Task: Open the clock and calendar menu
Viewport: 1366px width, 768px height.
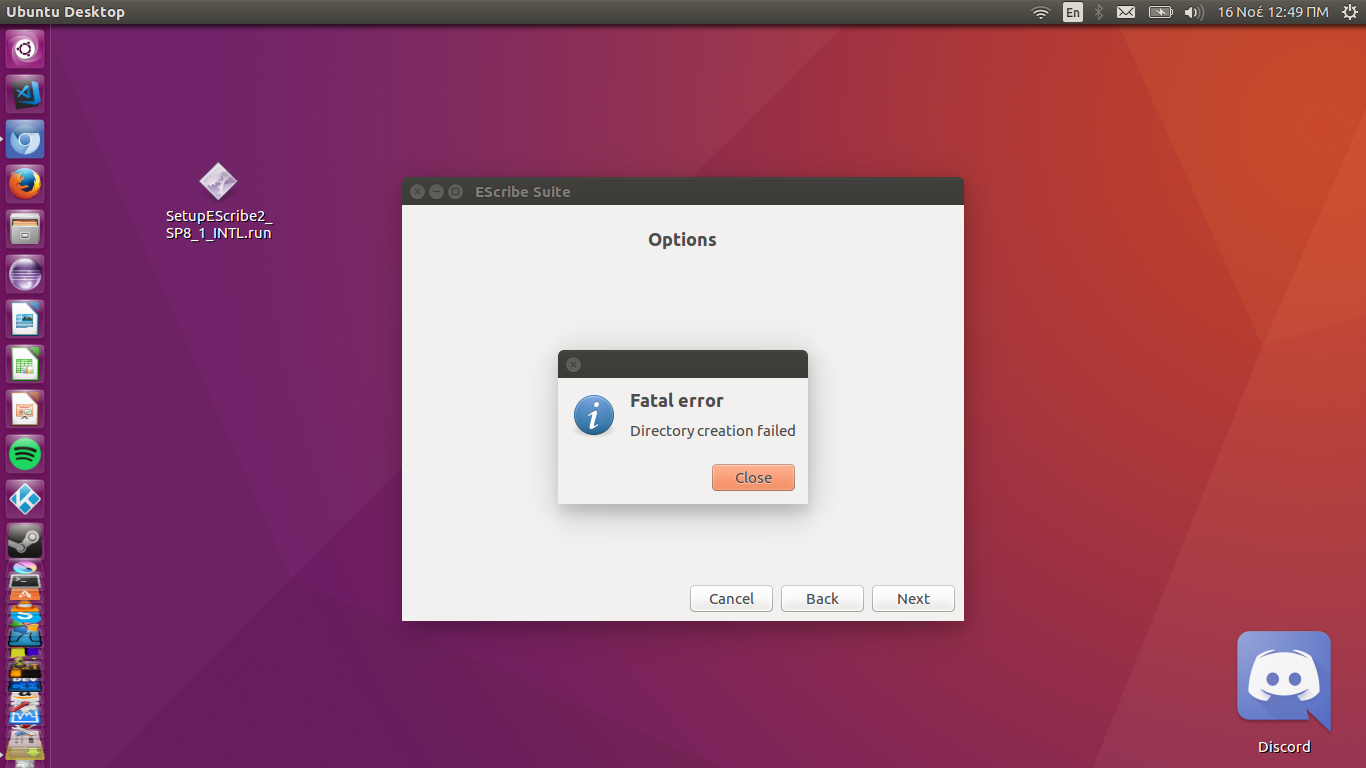Action: pyautogui.click(x=1273, y=12)
